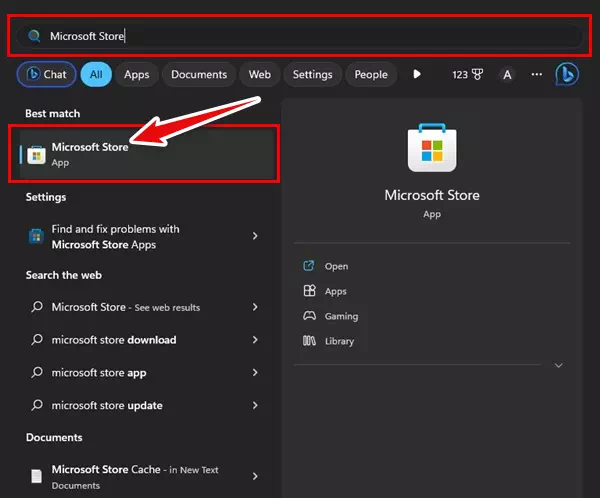This screenshot has width=600, height=498.
Task: Open the Microsoft Store Cache document
Action: [x=145, y=477]
